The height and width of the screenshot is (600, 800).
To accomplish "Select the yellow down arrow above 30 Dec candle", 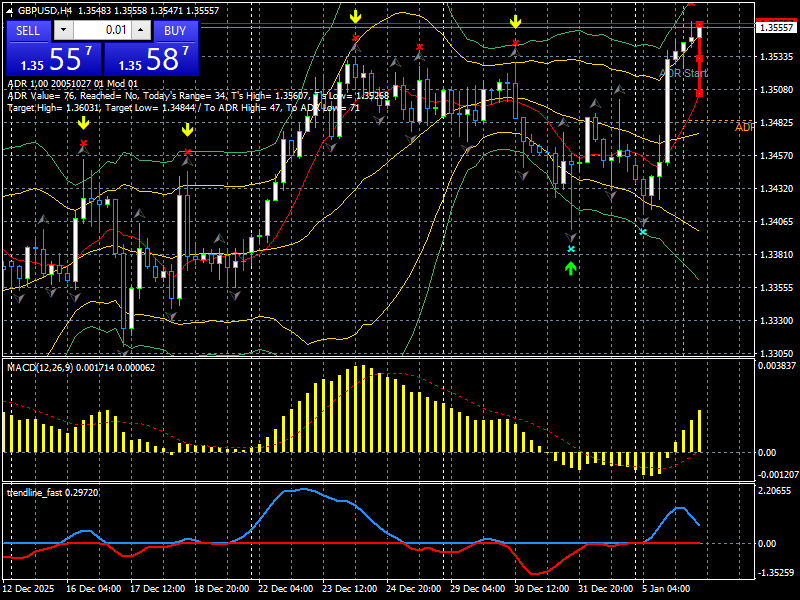I will (x=515, y=21).
